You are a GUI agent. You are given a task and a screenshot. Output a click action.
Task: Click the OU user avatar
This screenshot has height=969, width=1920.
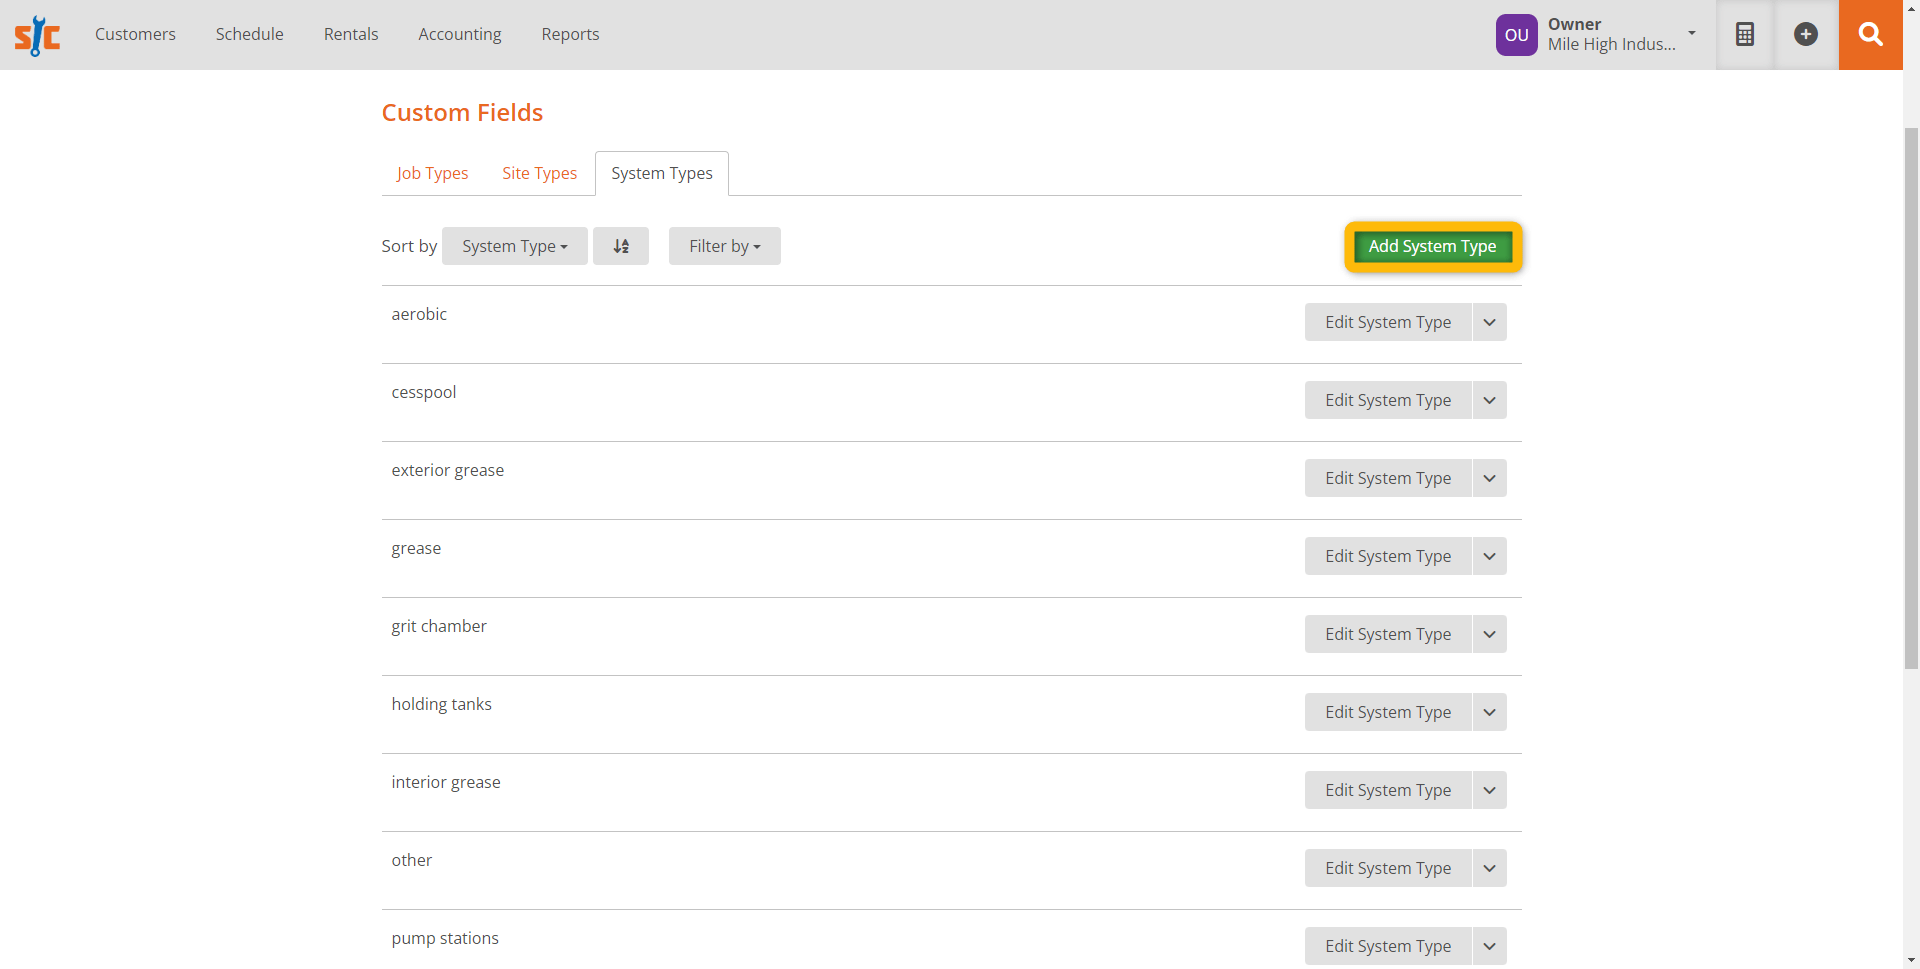(x=1516, y=35)
